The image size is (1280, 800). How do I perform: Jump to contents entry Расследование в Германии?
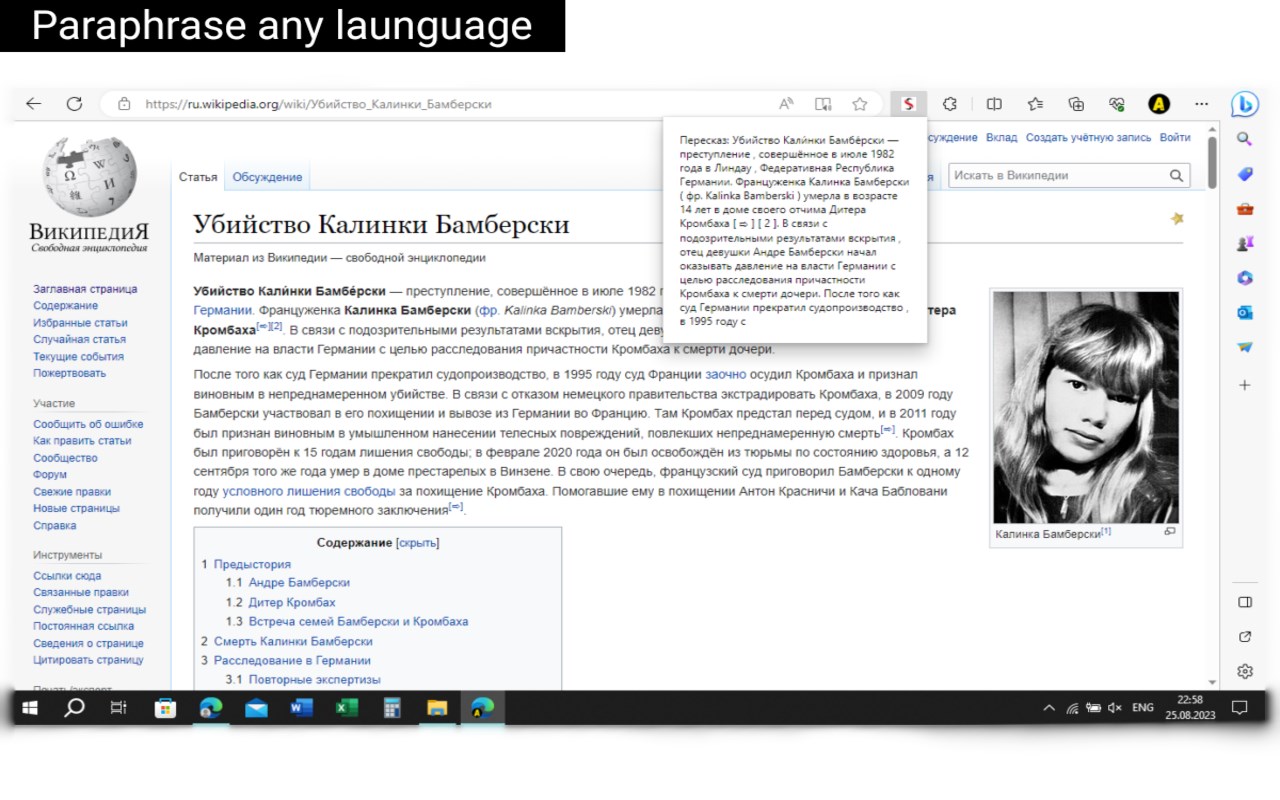coord(292,660)
